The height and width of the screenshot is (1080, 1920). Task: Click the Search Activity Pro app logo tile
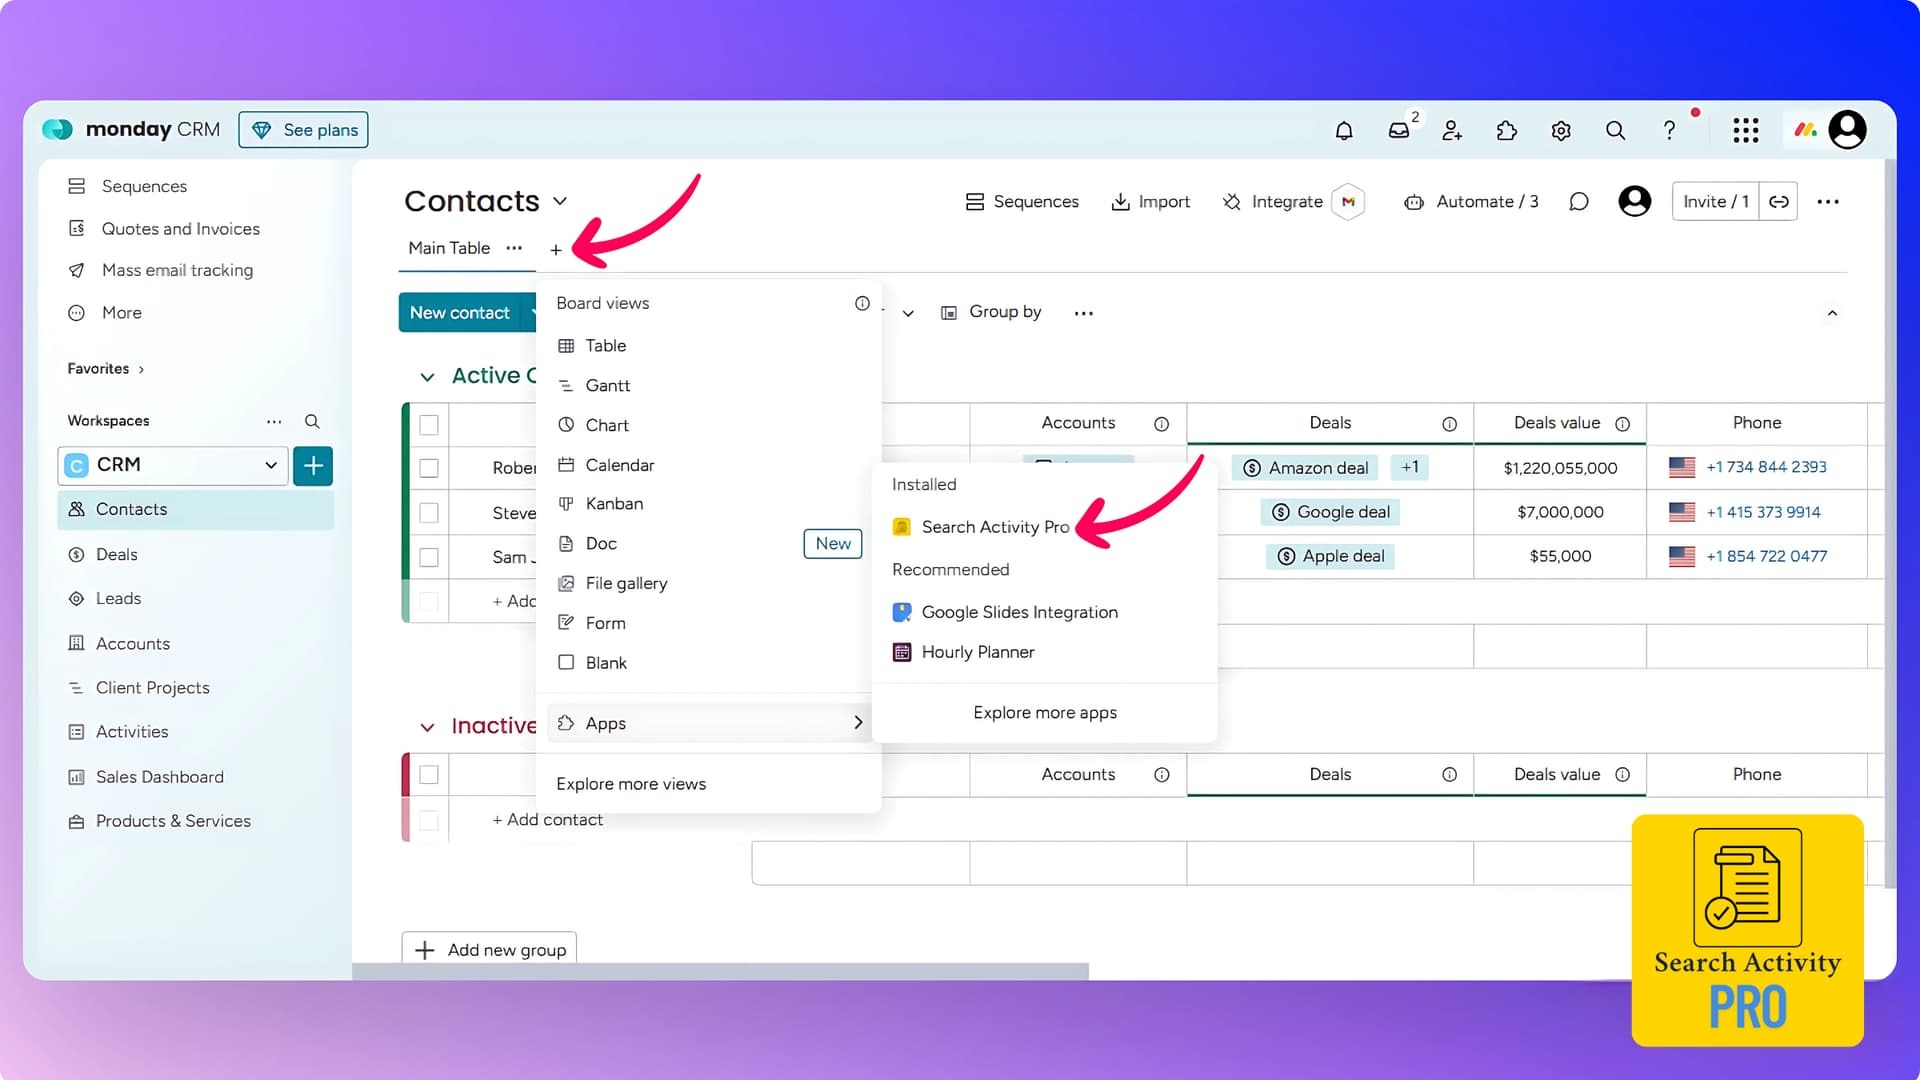(1747, 930)
